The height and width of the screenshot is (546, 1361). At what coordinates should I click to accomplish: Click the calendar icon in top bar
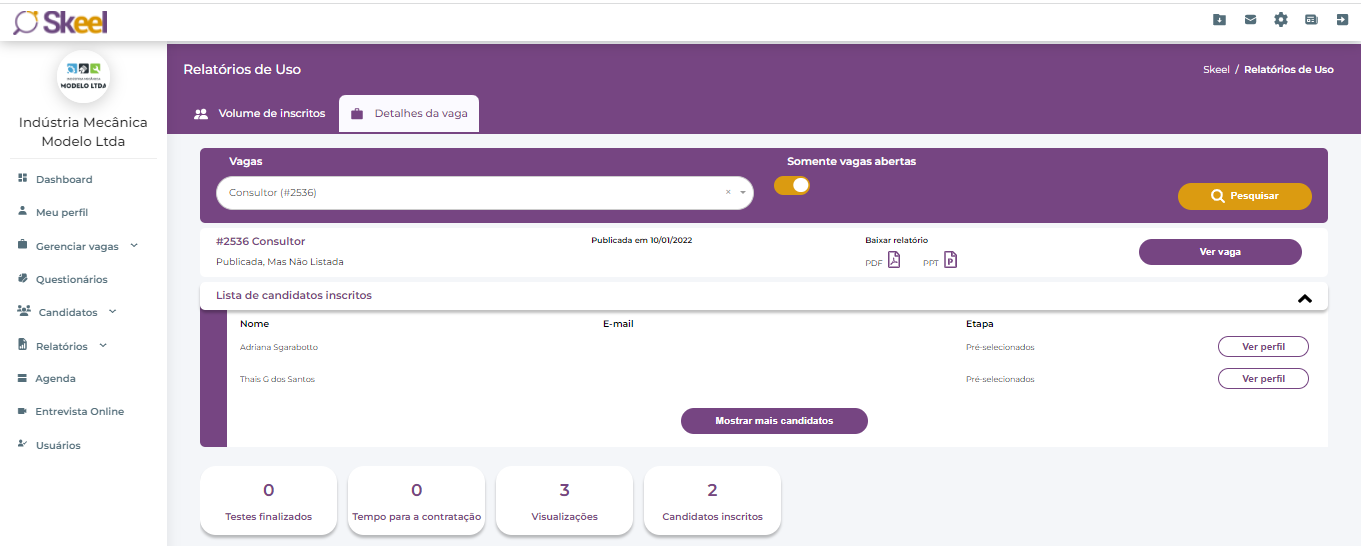[x=1311, y=20]
